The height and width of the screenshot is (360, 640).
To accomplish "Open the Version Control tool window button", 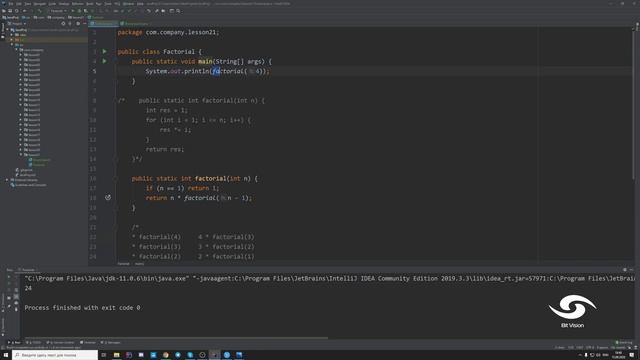I will pos(60,342).
